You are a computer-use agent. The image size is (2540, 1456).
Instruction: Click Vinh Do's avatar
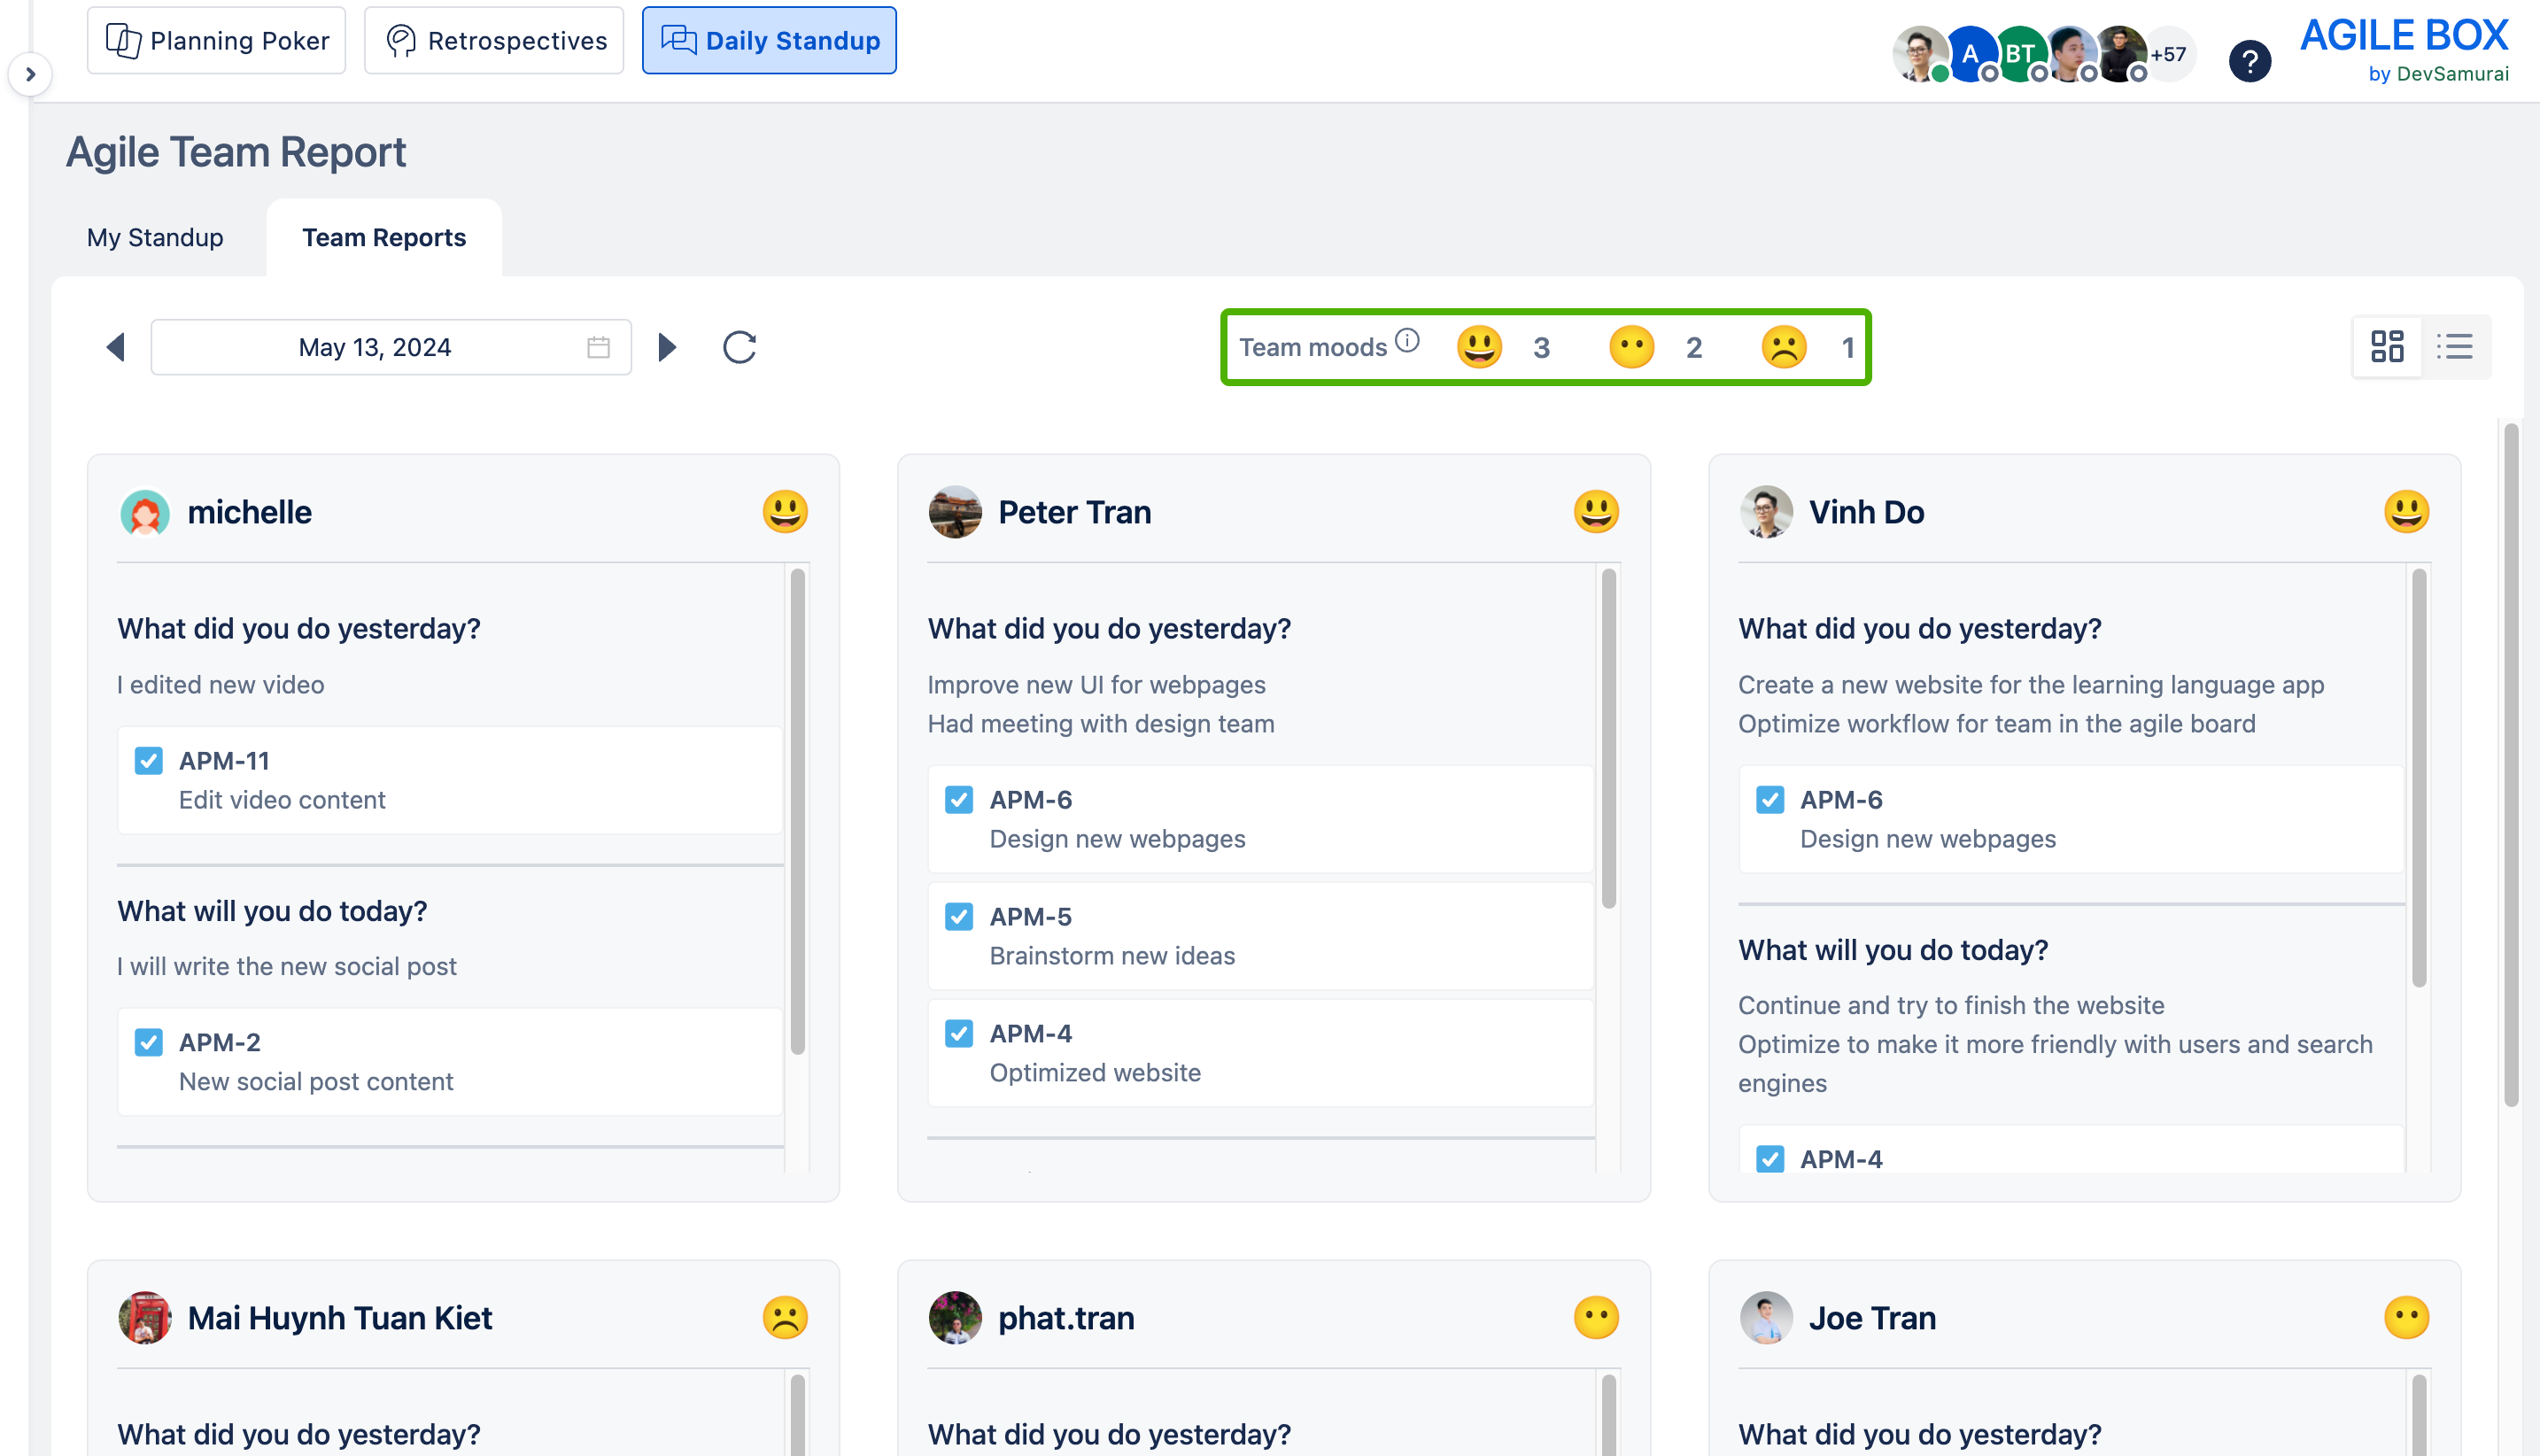pos(1766,512)
